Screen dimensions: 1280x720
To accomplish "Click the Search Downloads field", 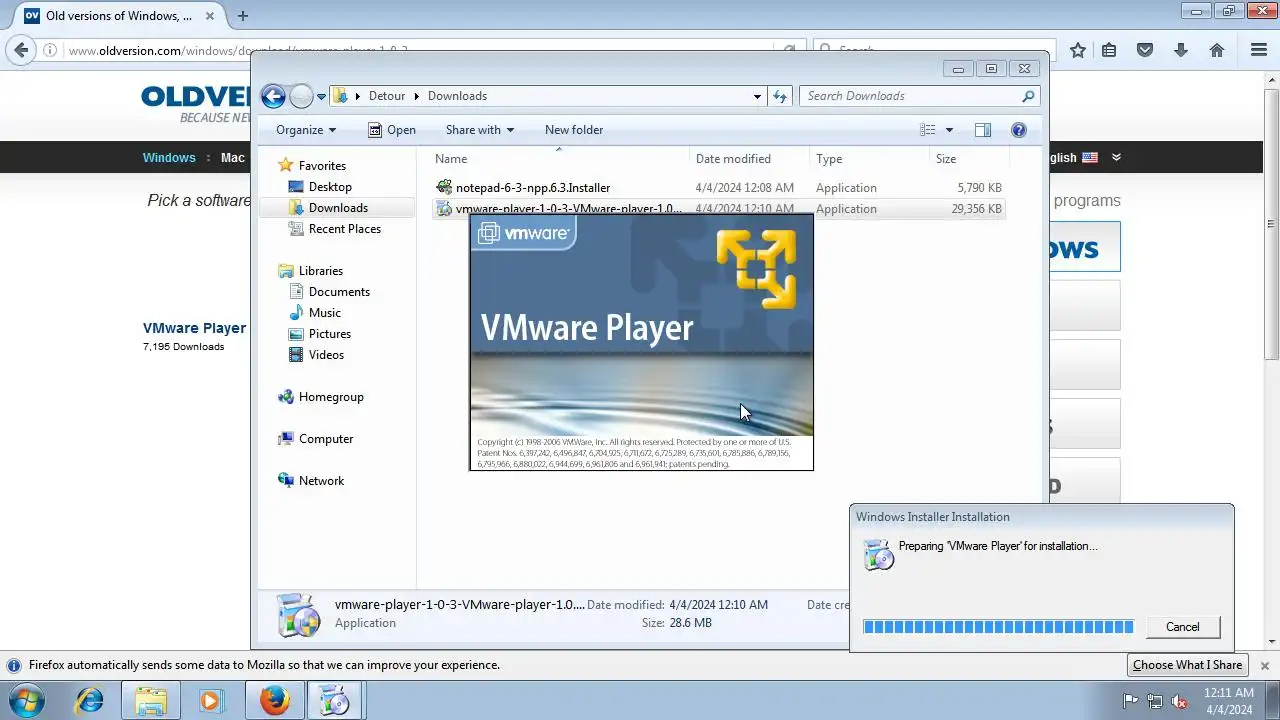I will (919, 96).
